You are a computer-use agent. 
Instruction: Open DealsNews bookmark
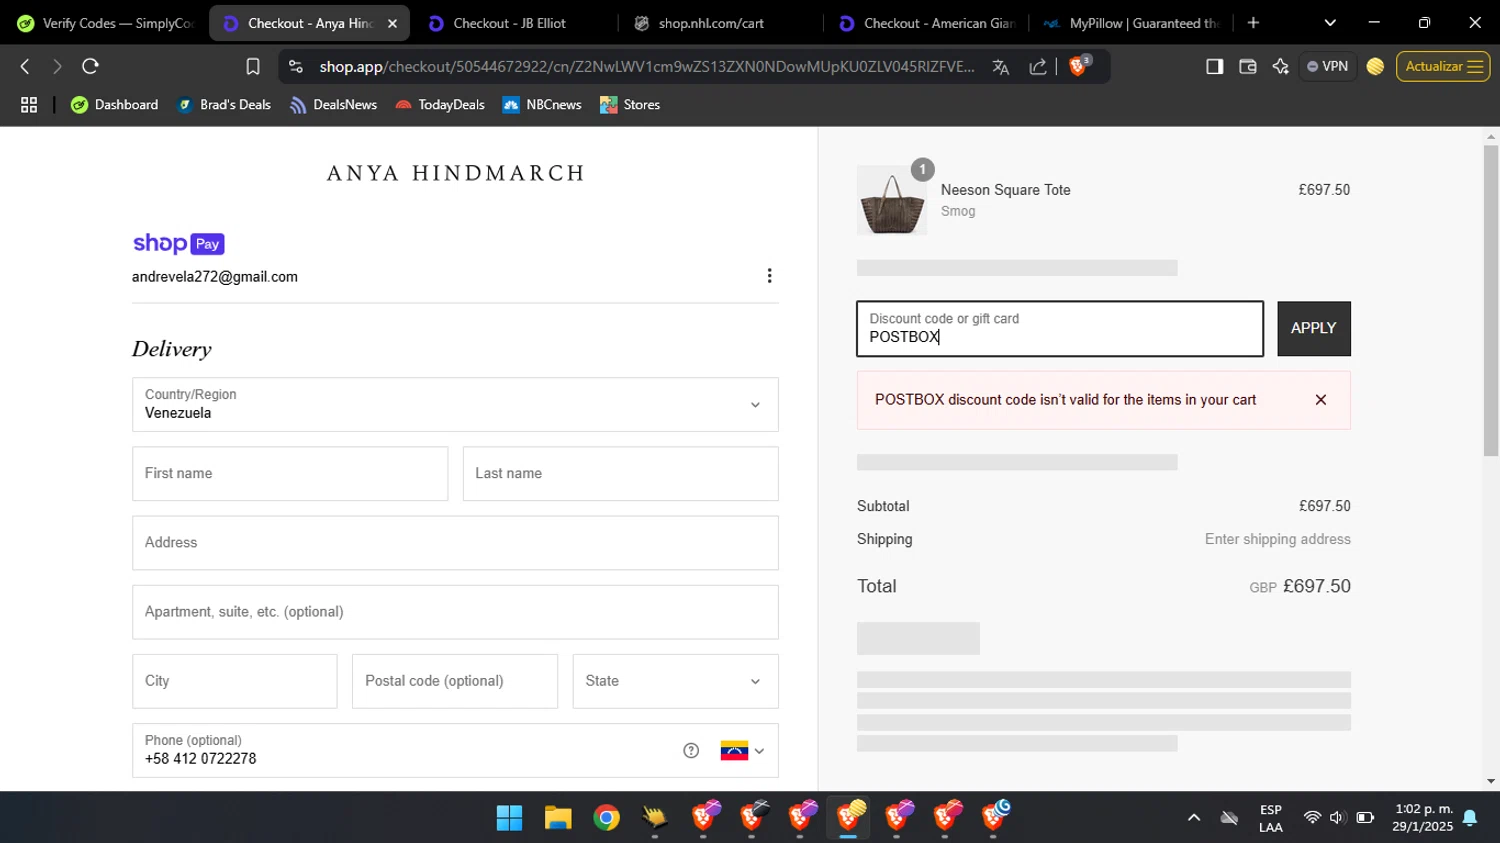333,105
